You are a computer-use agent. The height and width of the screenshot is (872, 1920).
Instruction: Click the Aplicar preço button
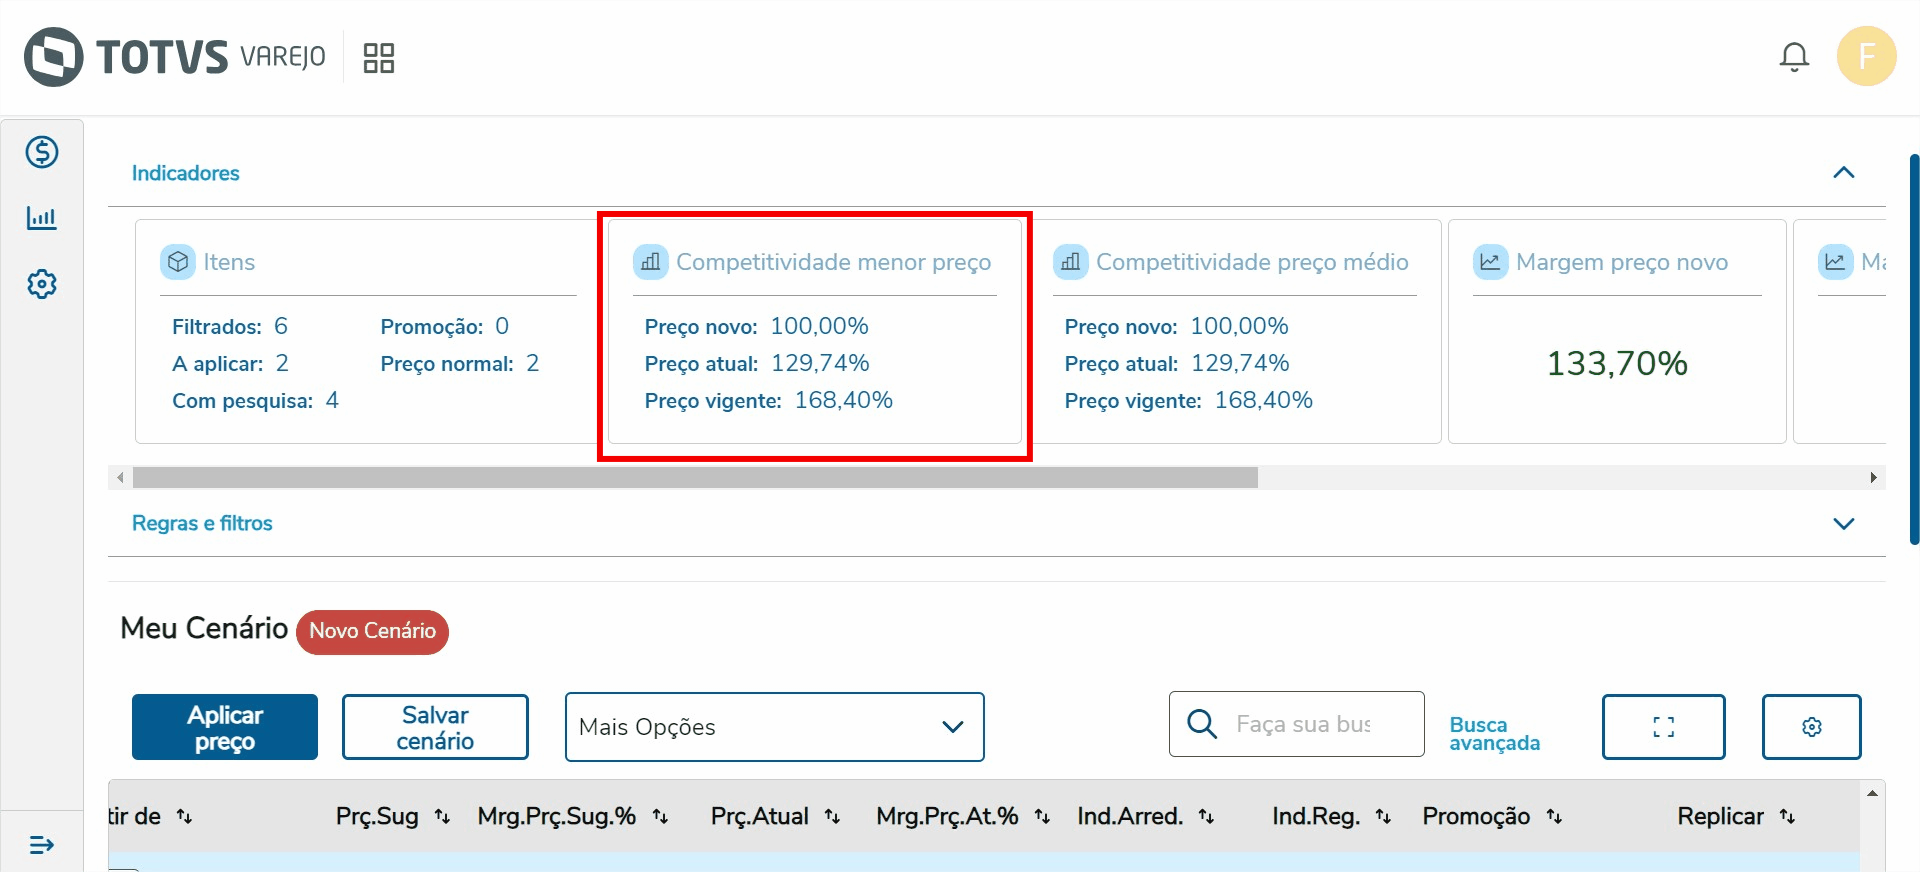coord(225,727)
